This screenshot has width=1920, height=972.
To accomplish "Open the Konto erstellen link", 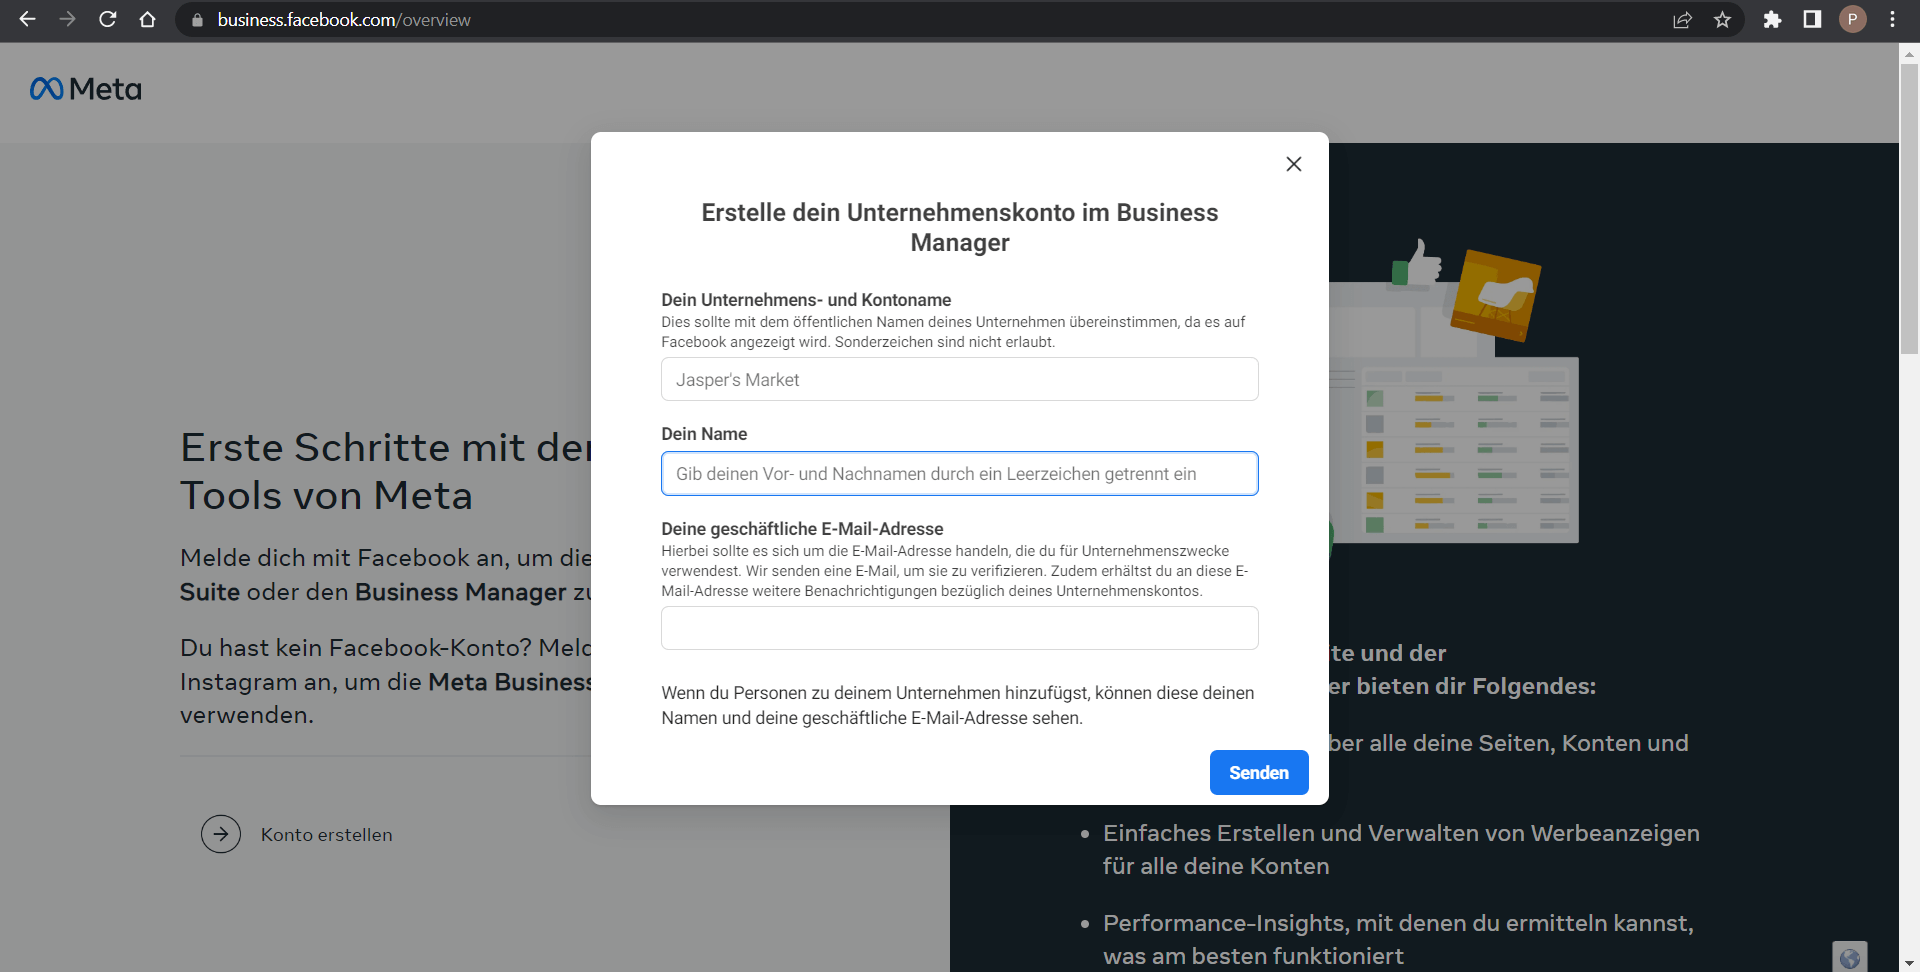I will [x=326, y=835].
